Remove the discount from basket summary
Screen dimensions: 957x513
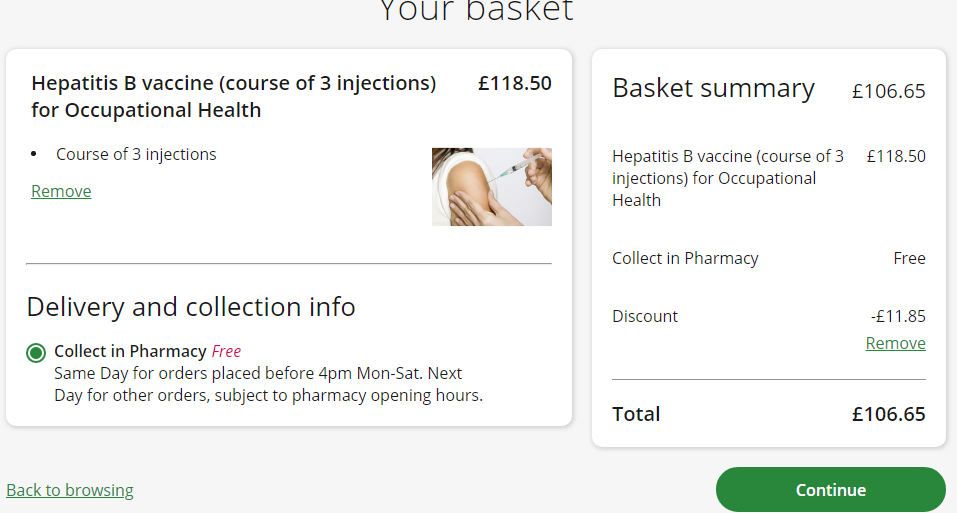(895, 343)
